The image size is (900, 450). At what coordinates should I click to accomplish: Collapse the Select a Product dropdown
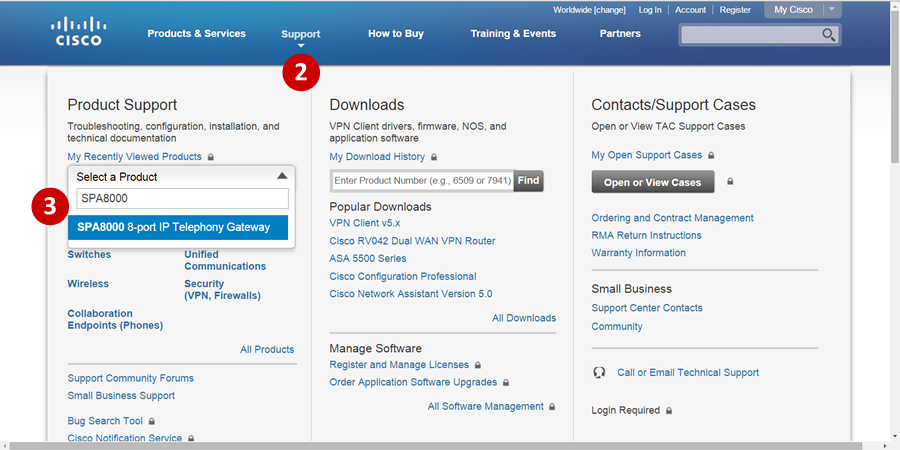(282, 176)
